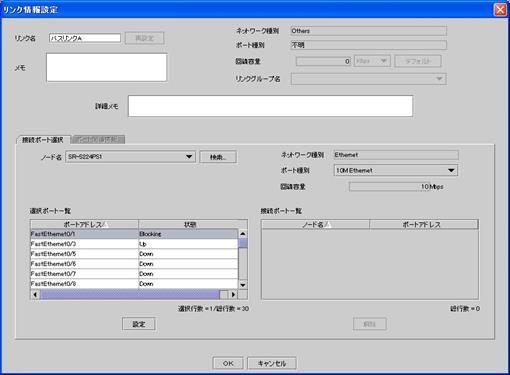
Task: Click the リンク名 input field
Action: point(85,38)
